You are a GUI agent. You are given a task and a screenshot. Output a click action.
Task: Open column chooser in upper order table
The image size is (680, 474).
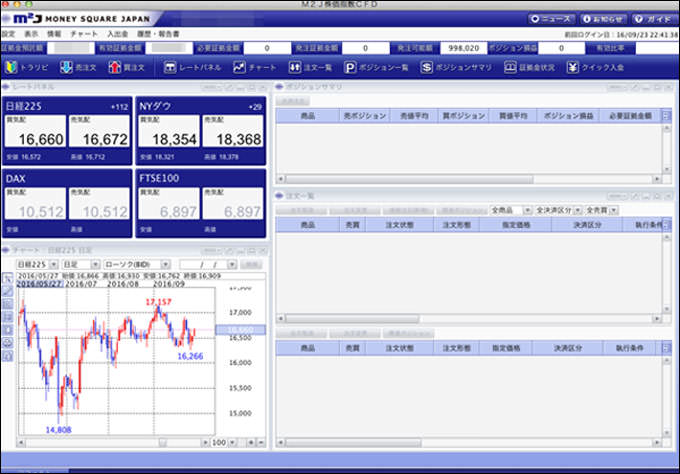pos(667,225)
